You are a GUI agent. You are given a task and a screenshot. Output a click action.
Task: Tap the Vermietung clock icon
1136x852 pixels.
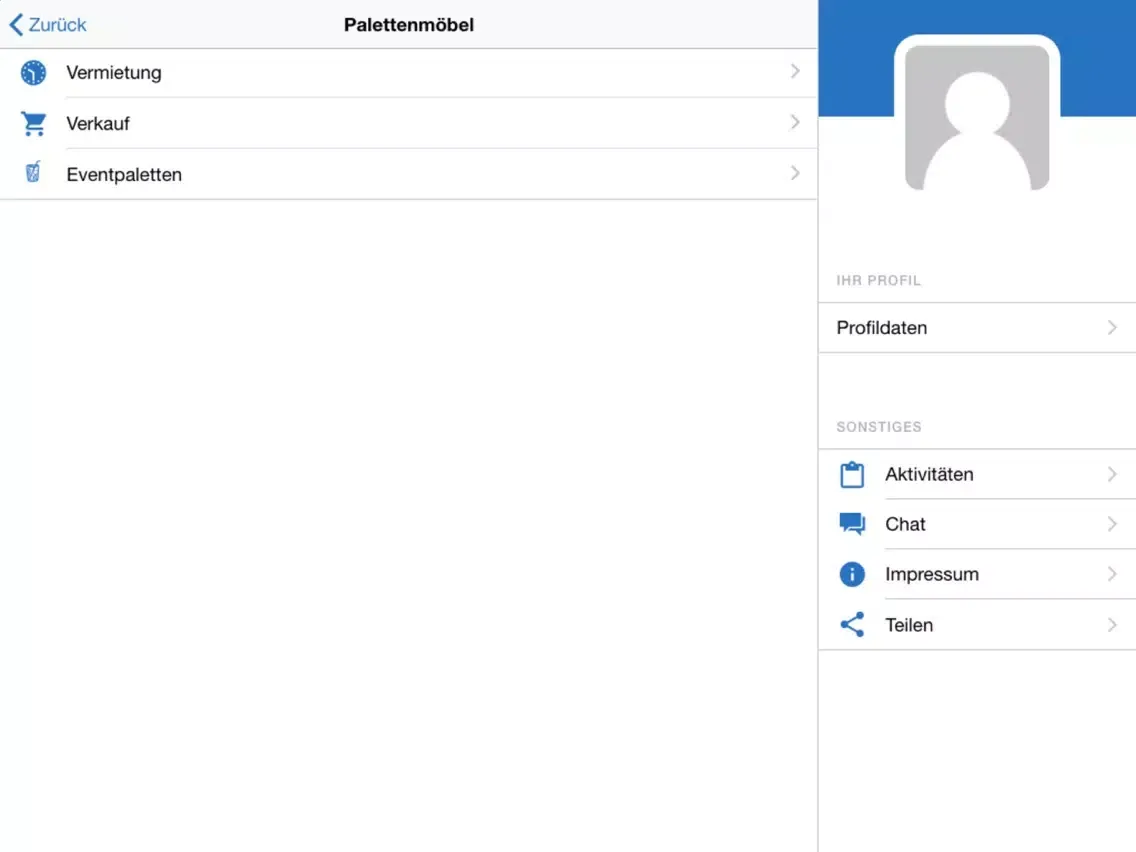click(33, 72)
